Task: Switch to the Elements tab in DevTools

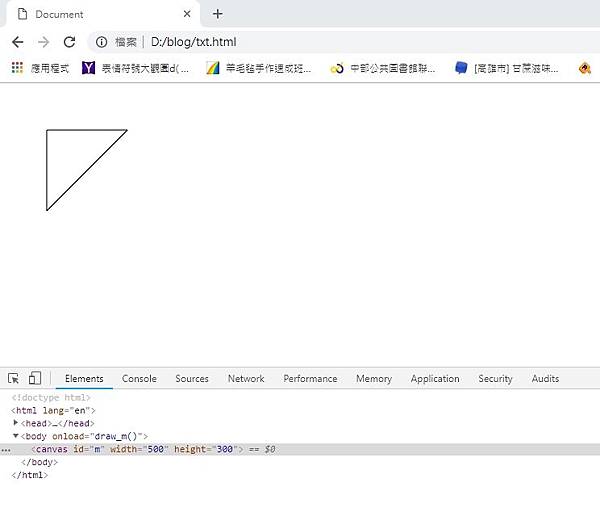Action: tap(84, 379)
